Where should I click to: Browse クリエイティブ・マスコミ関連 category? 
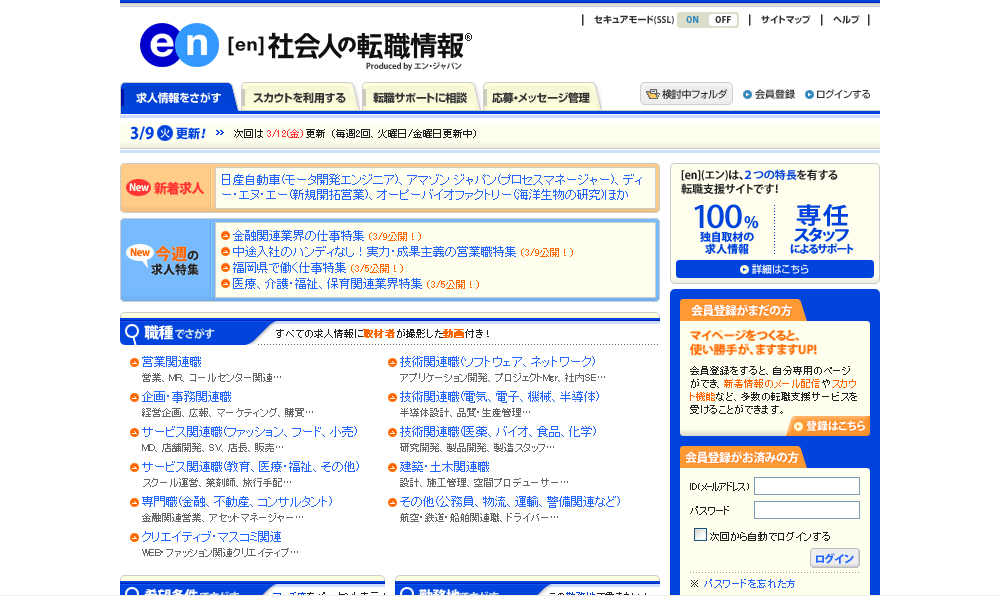pos(211,537)
